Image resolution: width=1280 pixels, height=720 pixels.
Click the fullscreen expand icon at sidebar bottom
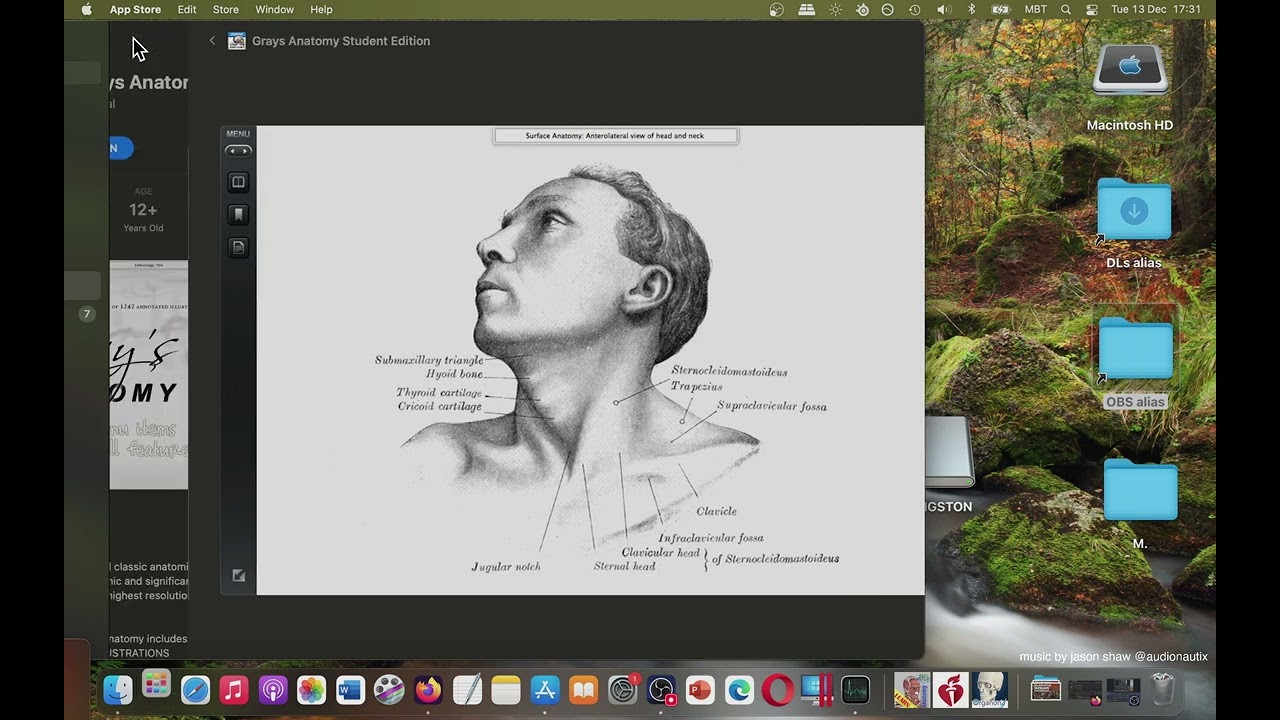238,575
